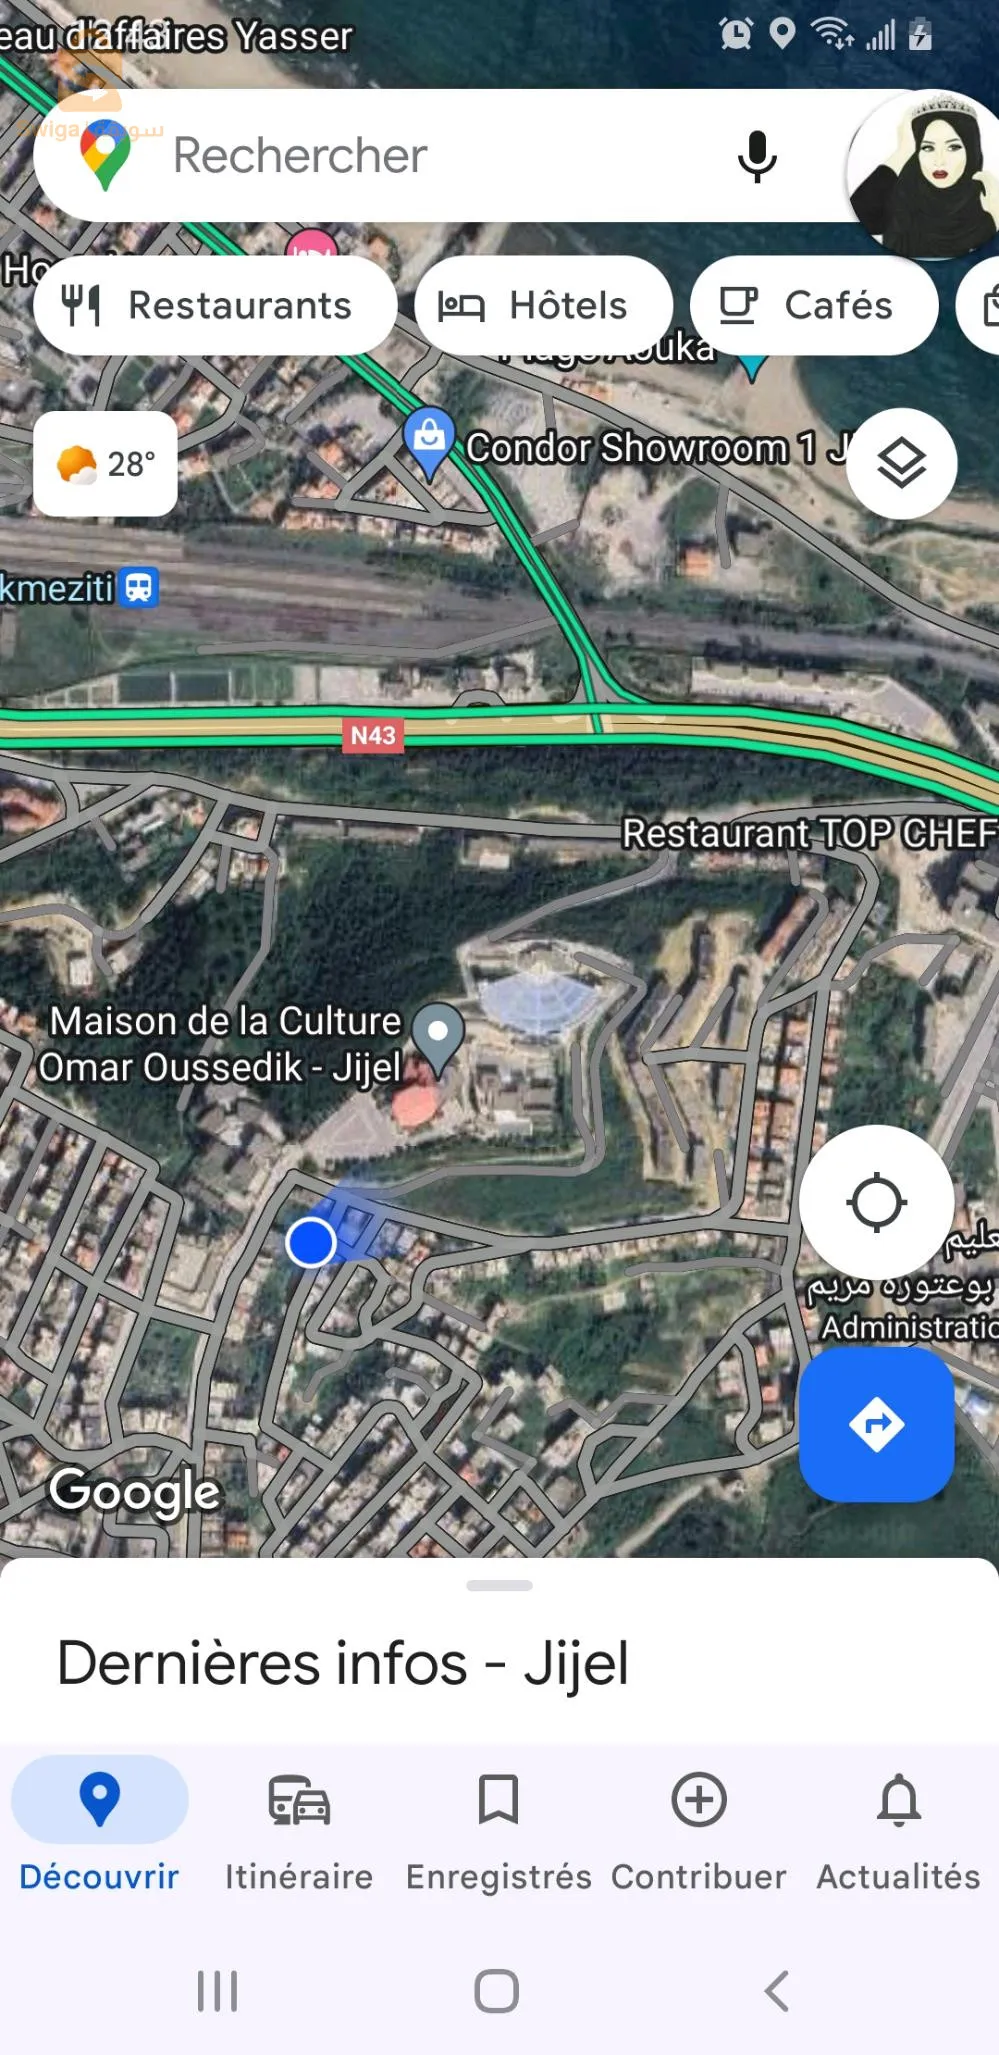The width and height of the screenshot is (999, 2055).
Task: Tap the Android back navigation button
Action: (777, 1991)
